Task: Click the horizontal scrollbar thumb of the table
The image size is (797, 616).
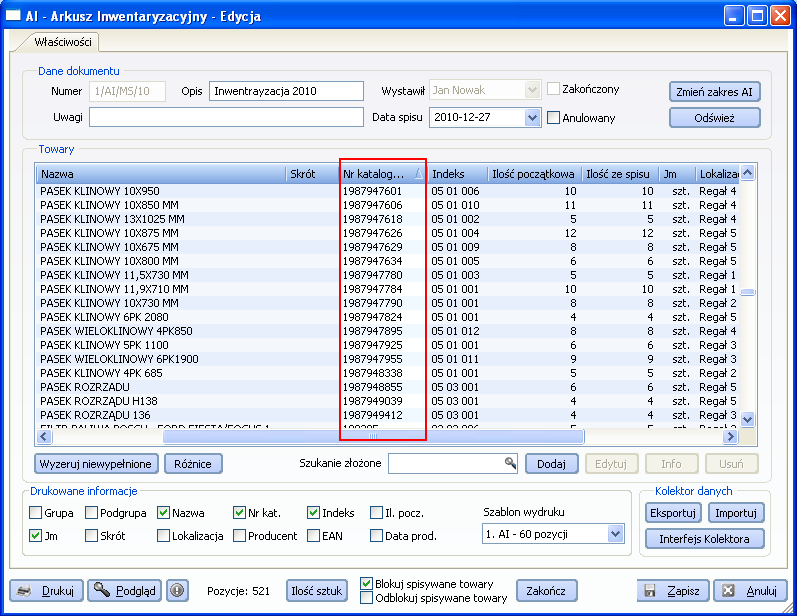Action: (374, 436)
